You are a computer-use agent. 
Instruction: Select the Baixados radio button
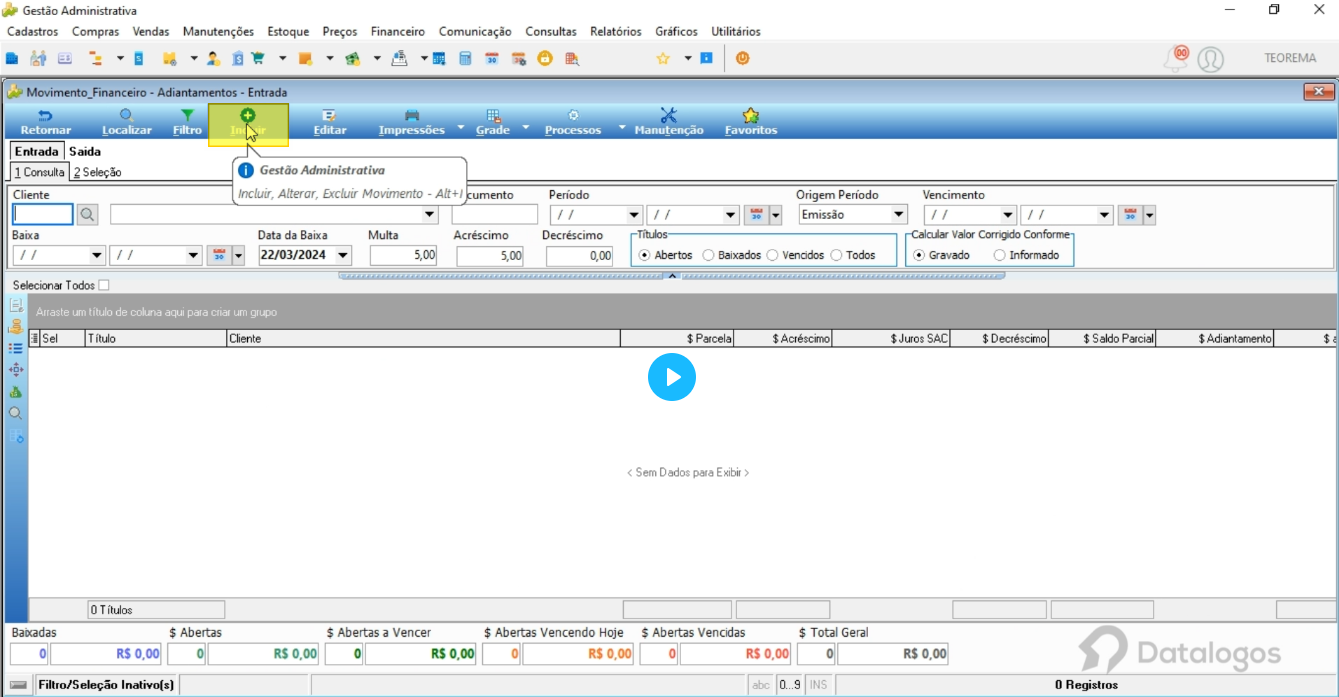tap(708, 255)
